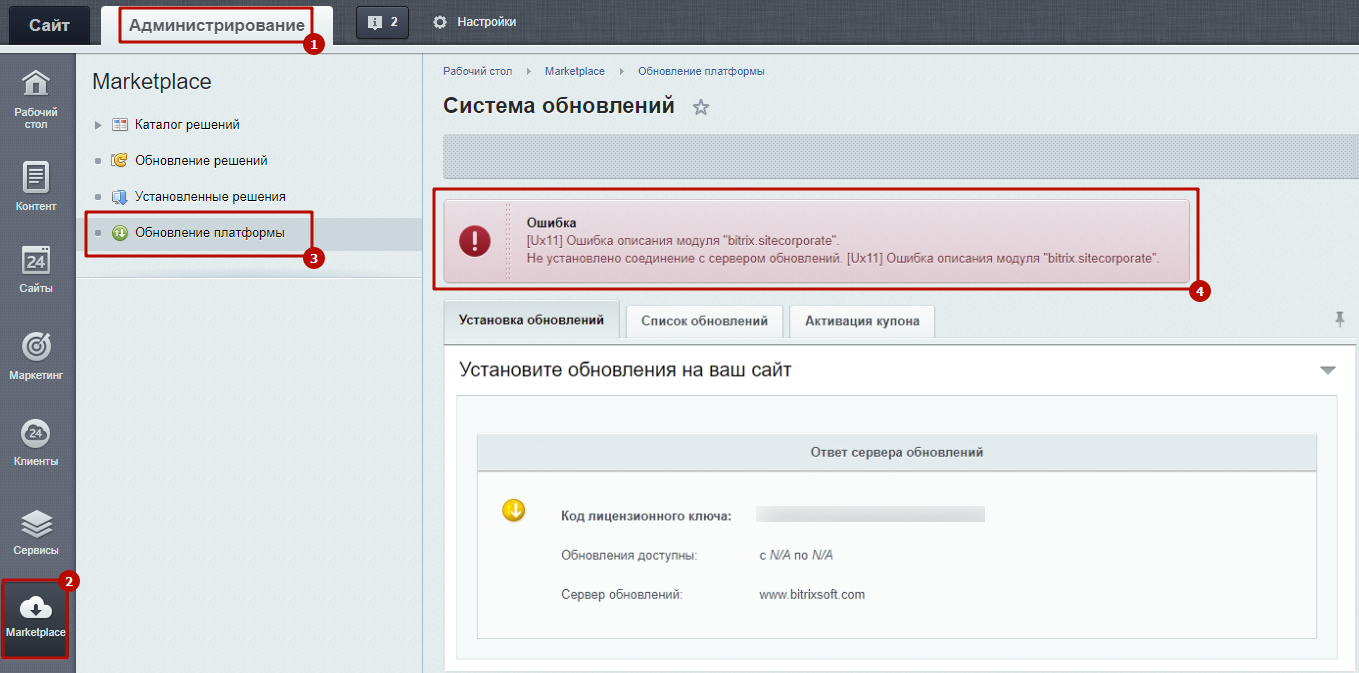This screenshot has height=673, width=1359.
Task: Switch to the Список обновлений tab
Action: coord(704,321)
